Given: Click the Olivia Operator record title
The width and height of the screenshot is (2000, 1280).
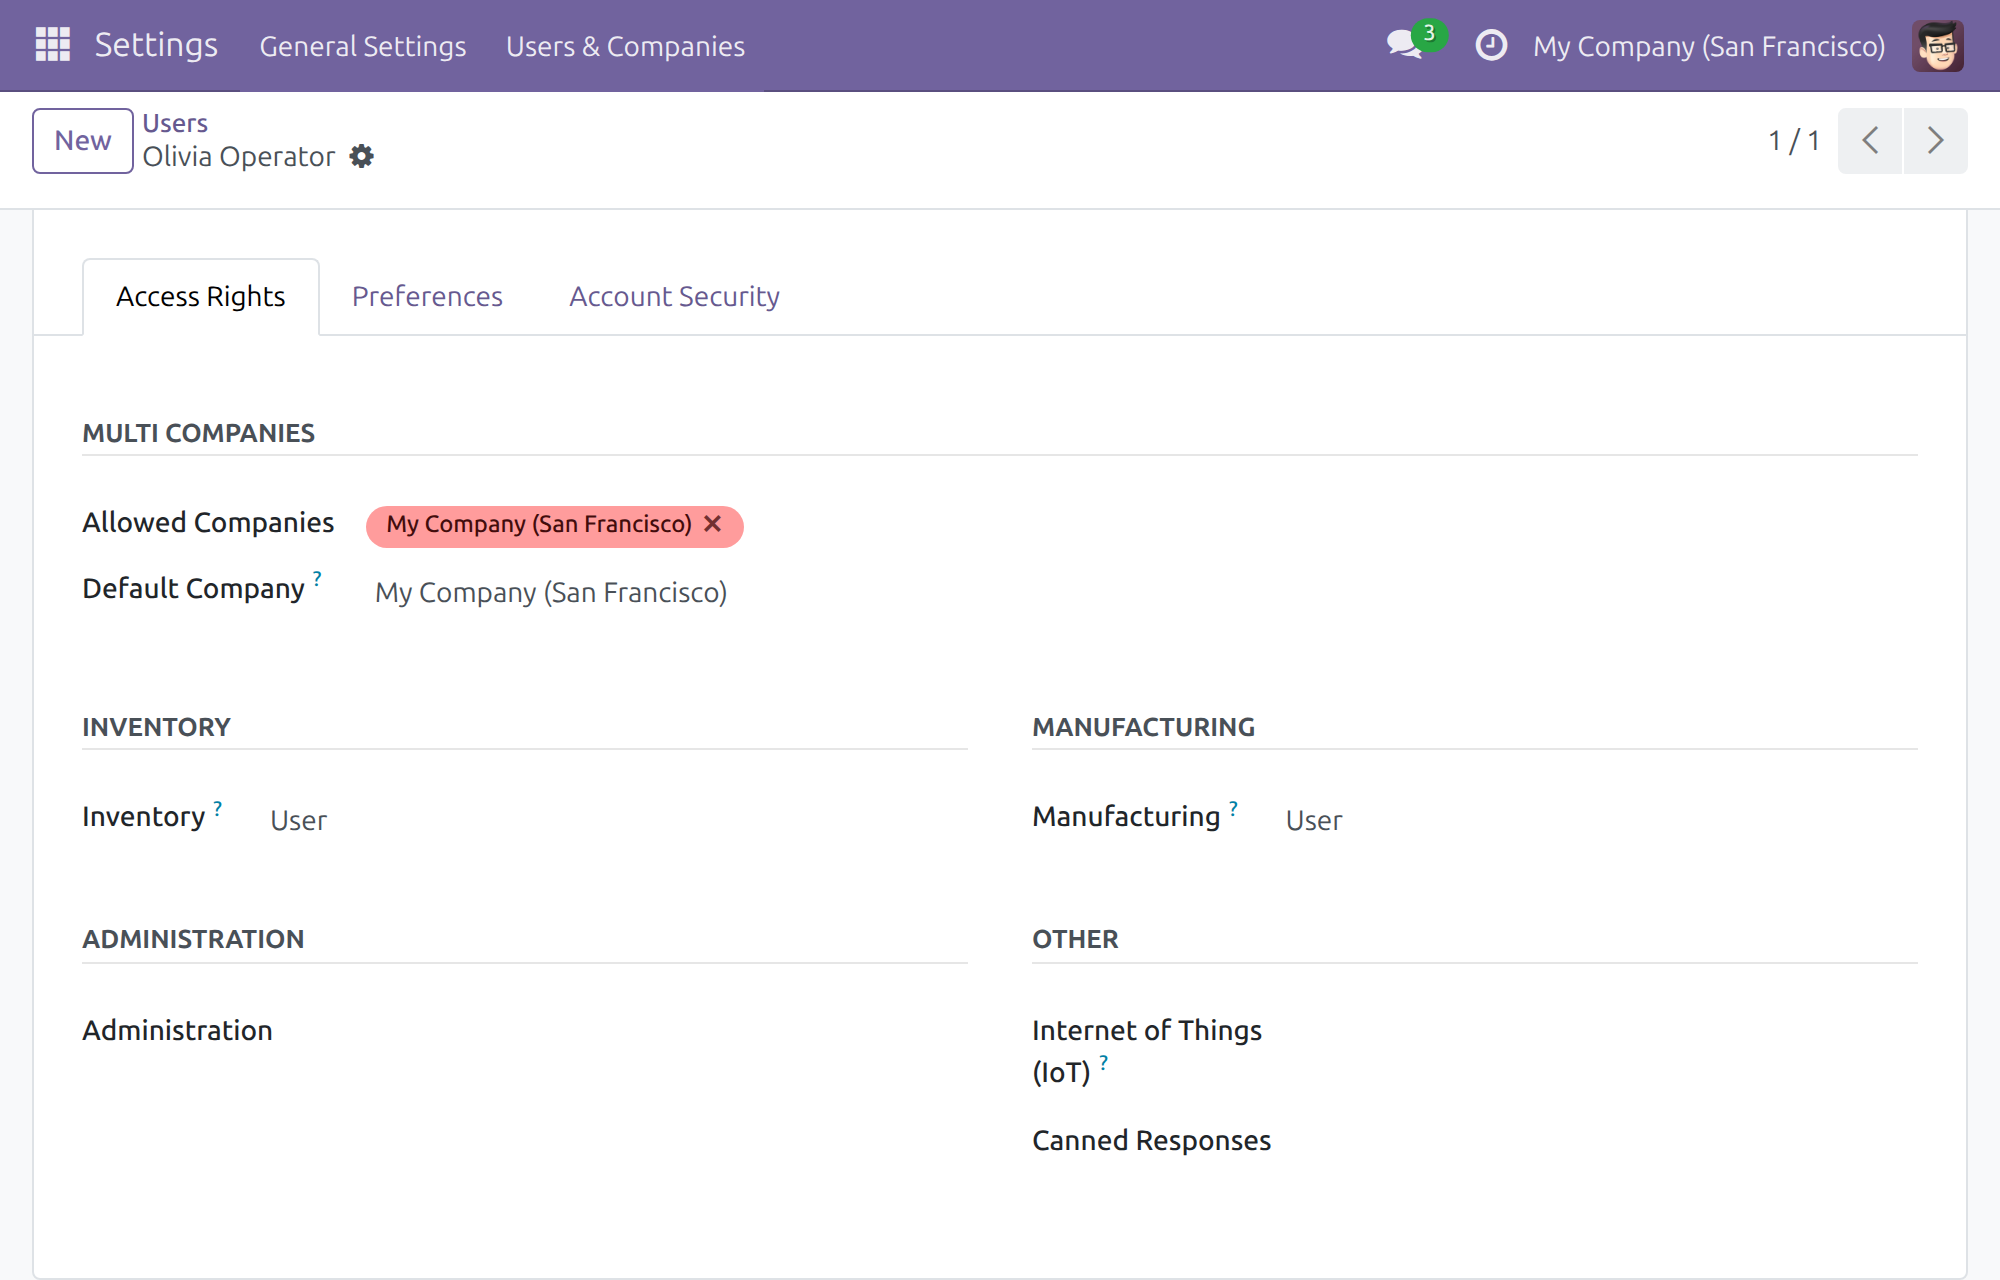Looking at the screenshot, I should pos(239,157).
